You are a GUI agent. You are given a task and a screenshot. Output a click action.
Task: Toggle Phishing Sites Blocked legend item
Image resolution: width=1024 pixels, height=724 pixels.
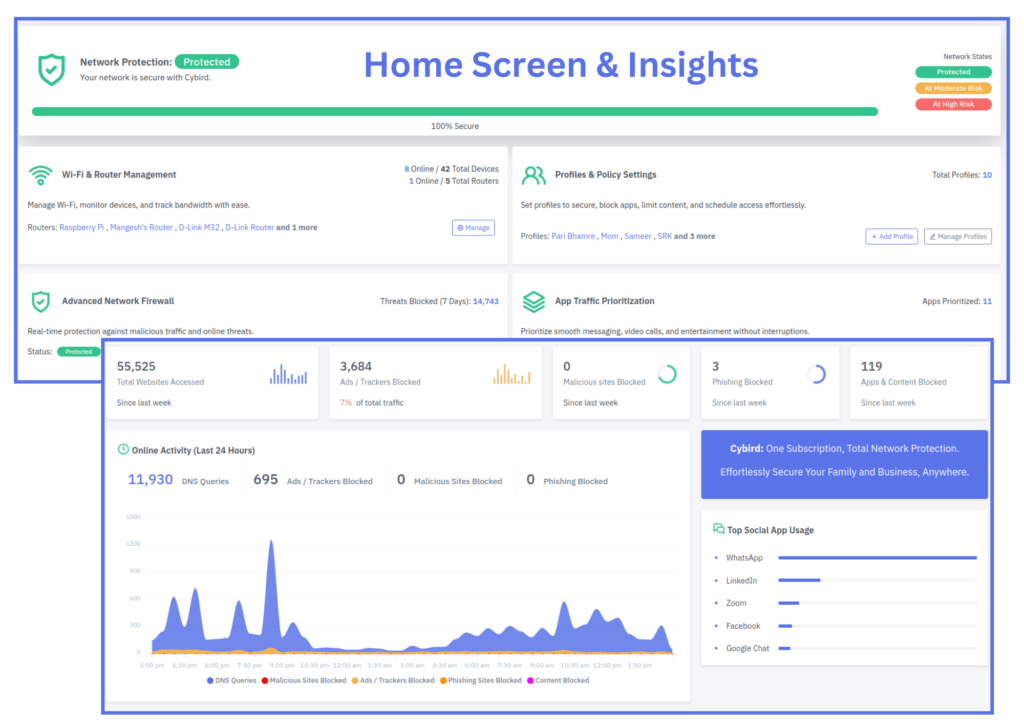(x=483, y=680)
